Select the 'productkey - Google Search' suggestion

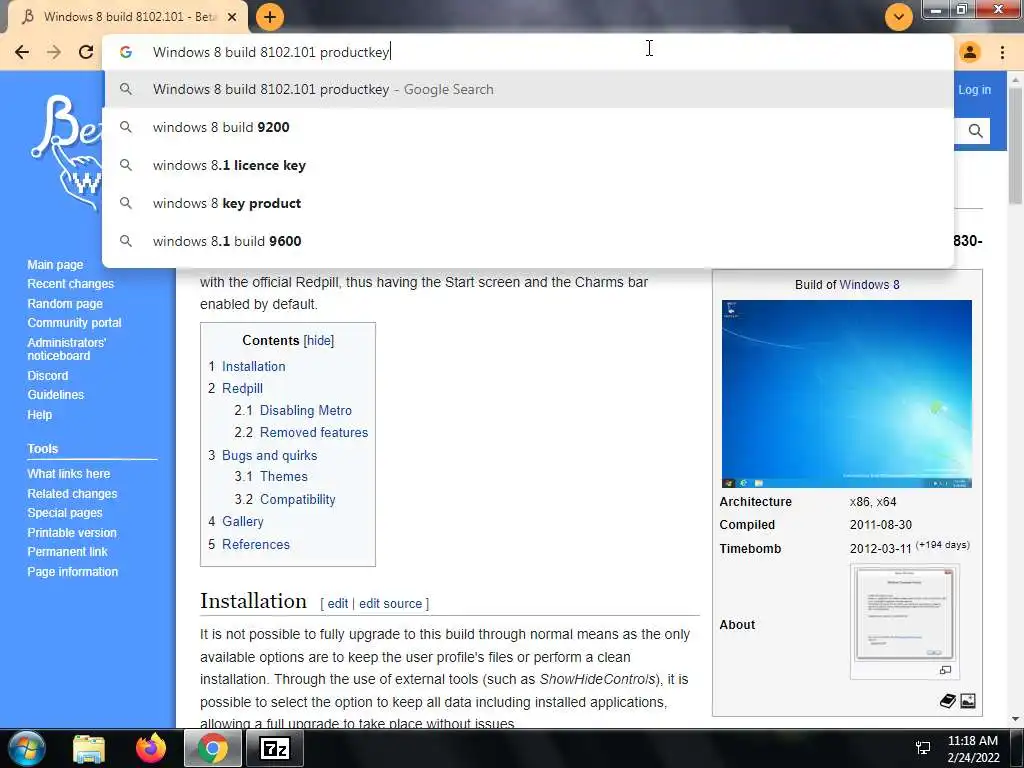point(528,89)
